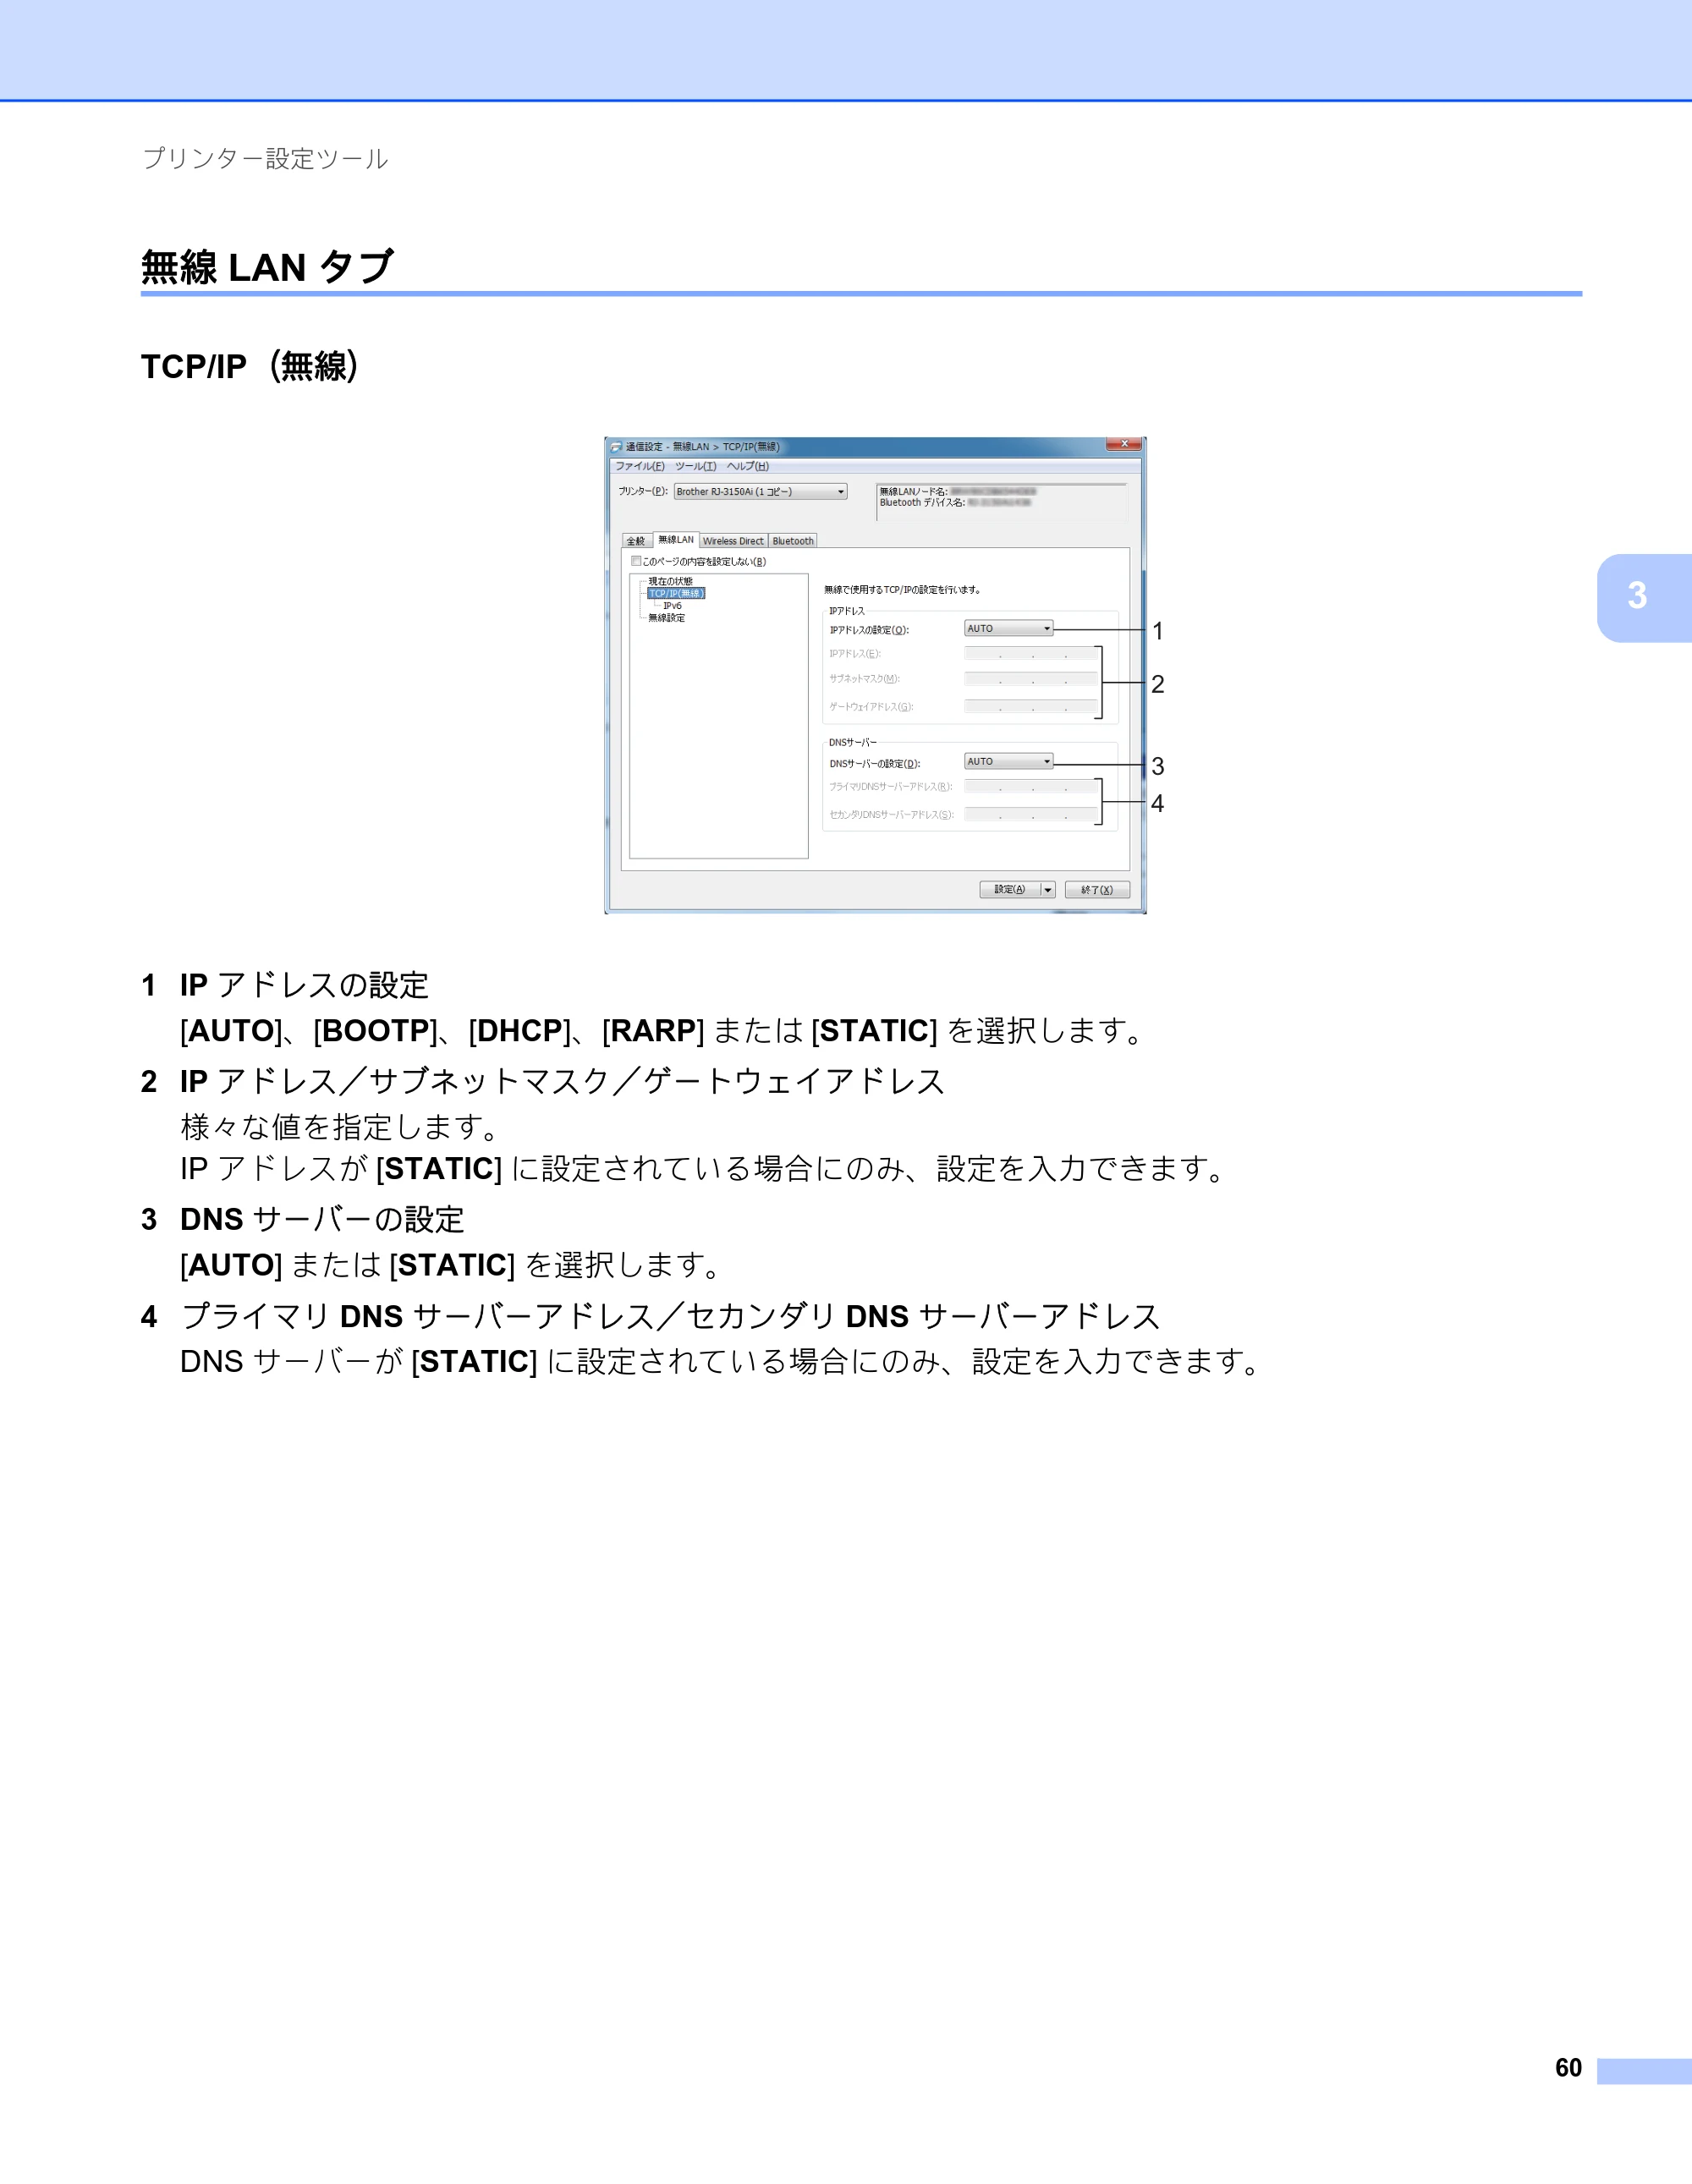Select 現在の状態 in the tree
This screenshot has height=2184, width=1692.
tap(670, 582)
